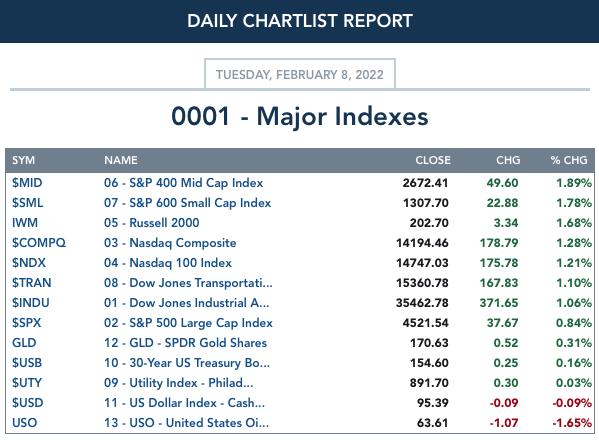This screenshot has width=599, height=440.
Task: Click '03 - Nasdaq Composite' name
Action: pos(170,243)
